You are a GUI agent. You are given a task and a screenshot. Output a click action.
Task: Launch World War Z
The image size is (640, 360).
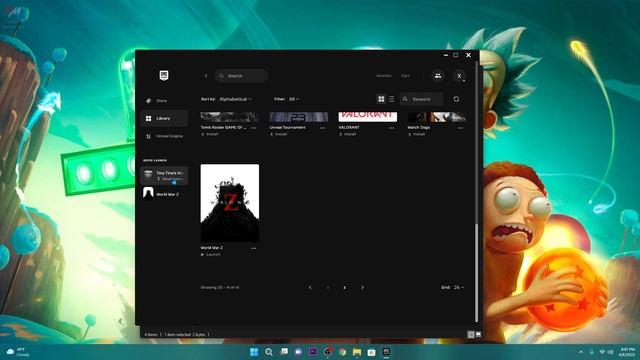[x=211, y=254]
